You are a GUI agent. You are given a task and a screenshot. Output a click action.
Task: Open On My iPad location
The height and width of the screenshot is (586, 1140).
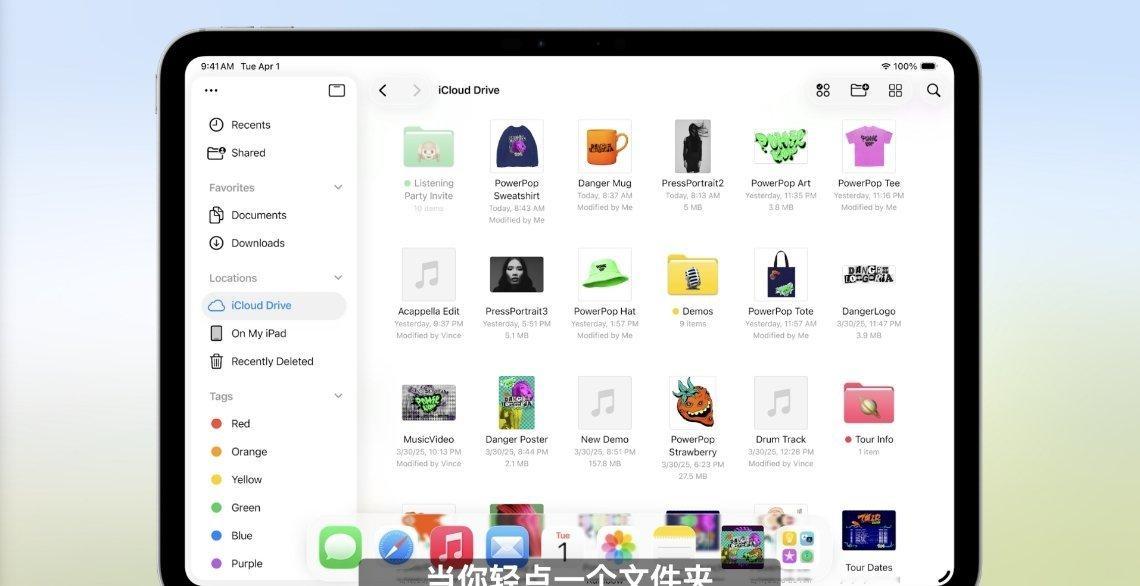coord(274,333)
